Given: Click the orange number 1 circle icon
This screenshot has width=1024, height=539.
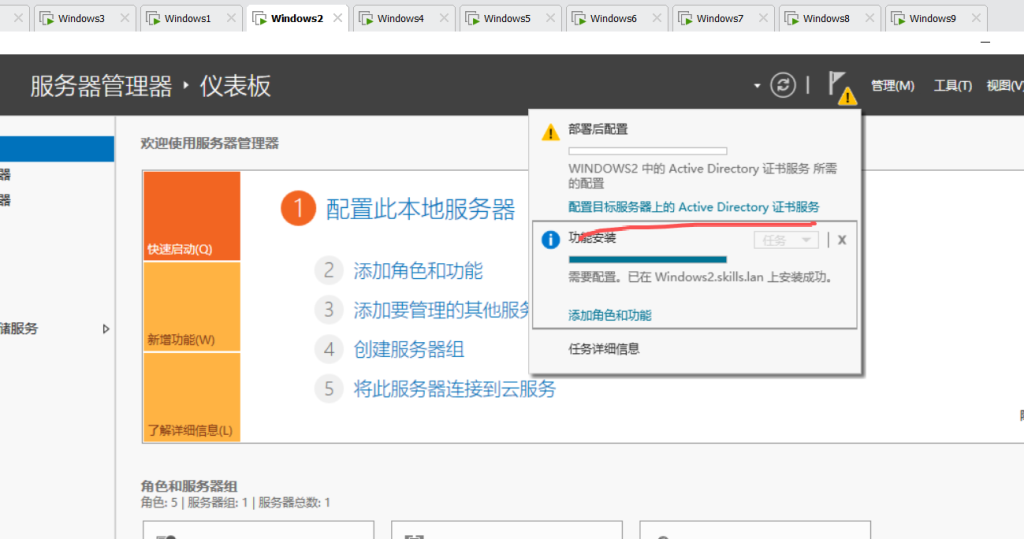Looking at the screenshot, I should [x=298, y=209].
